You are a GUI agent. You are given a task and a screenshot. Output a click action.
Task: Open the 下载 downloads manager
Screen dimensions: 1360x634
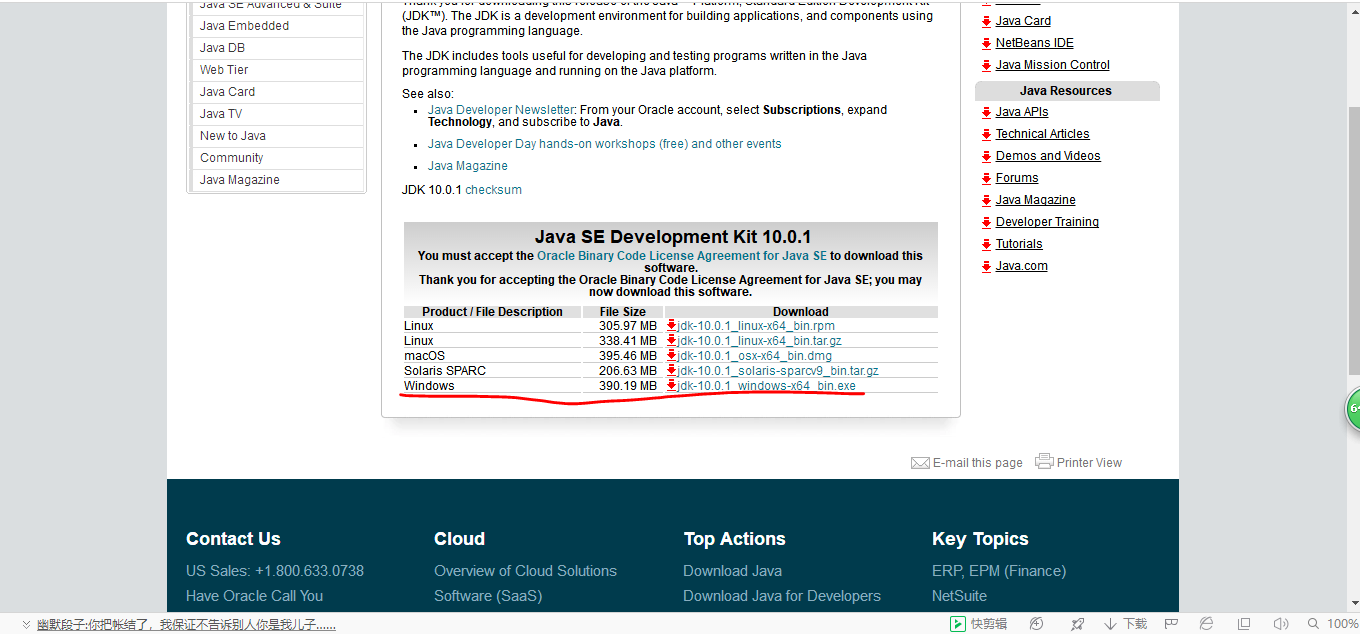pyautogui.click(x=1127, y=624)
